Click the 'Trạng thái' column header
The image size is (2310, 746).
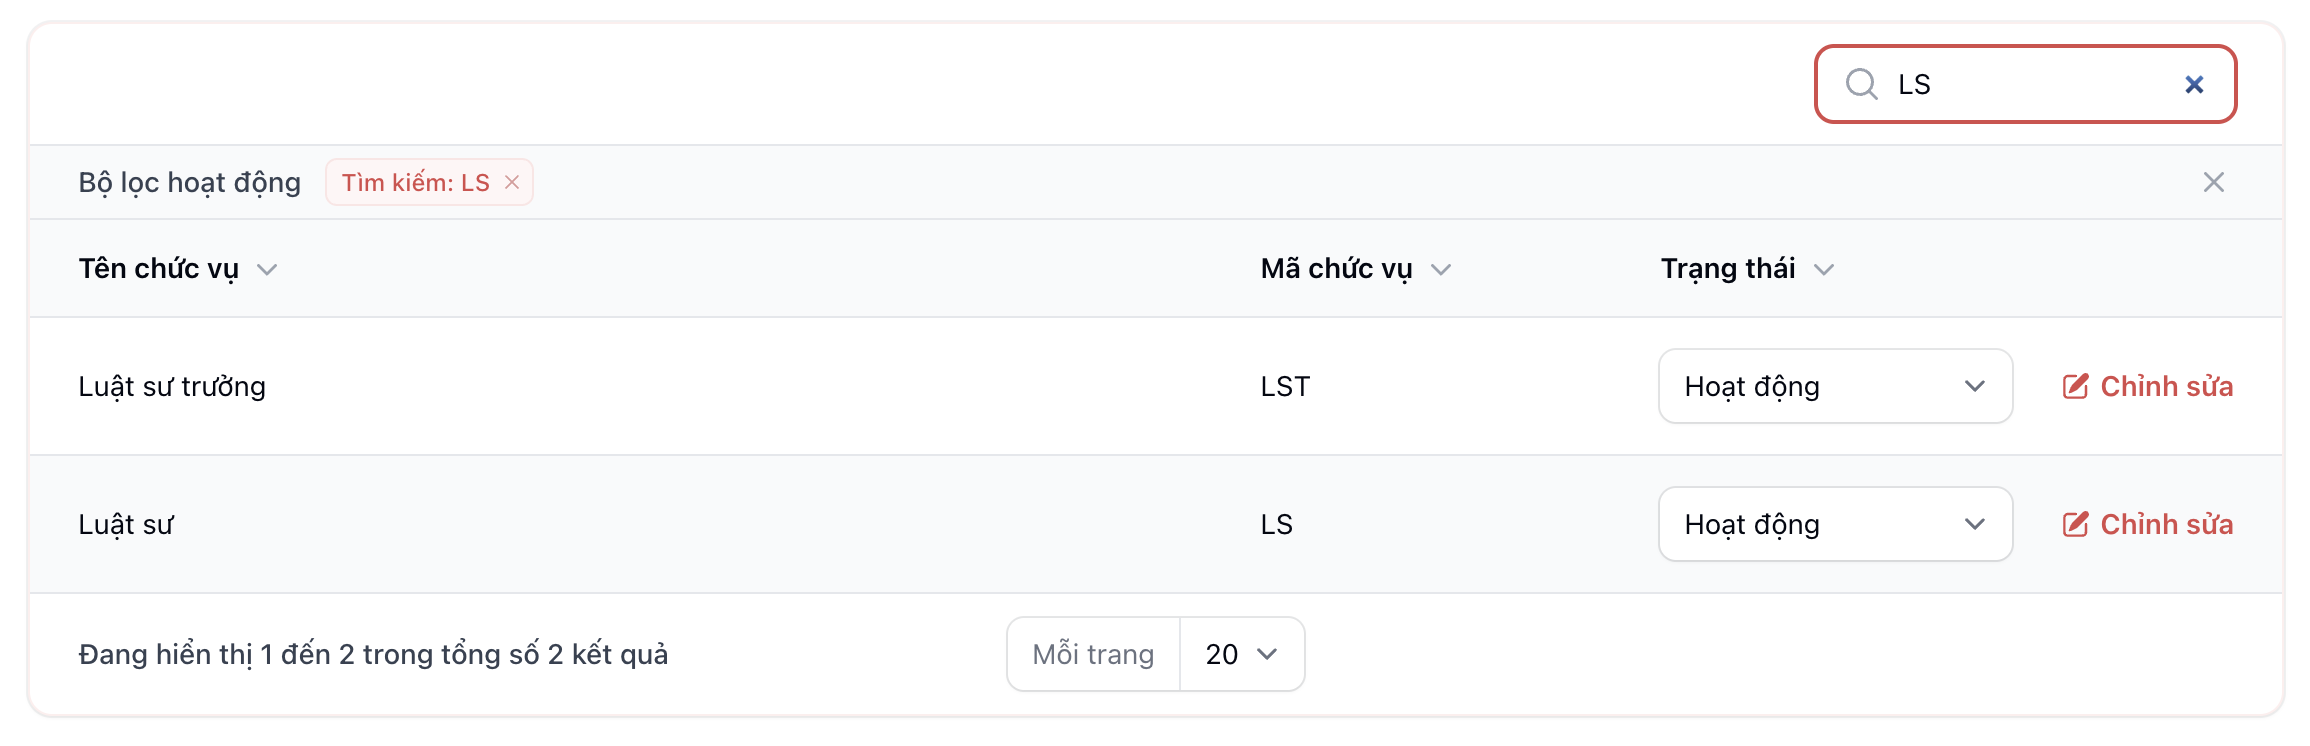pyautogui.click(x=1728, y=269)
